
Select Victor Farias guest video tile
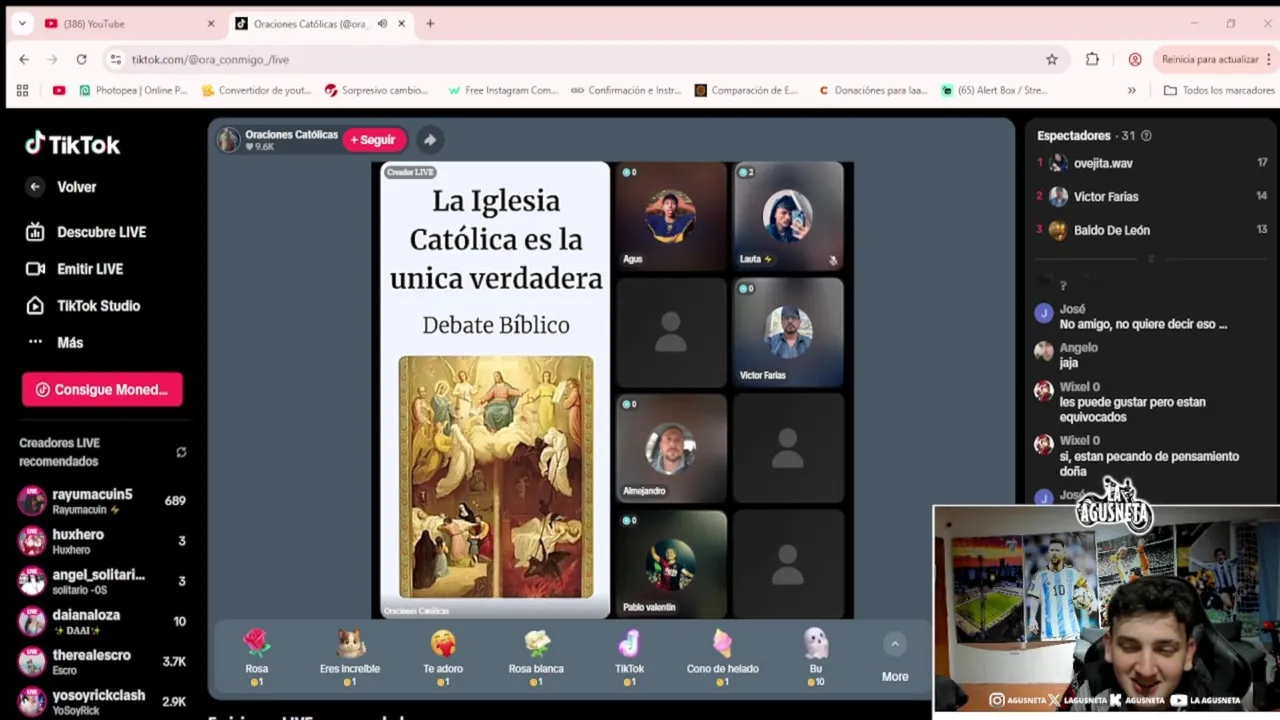click(788, 332)
